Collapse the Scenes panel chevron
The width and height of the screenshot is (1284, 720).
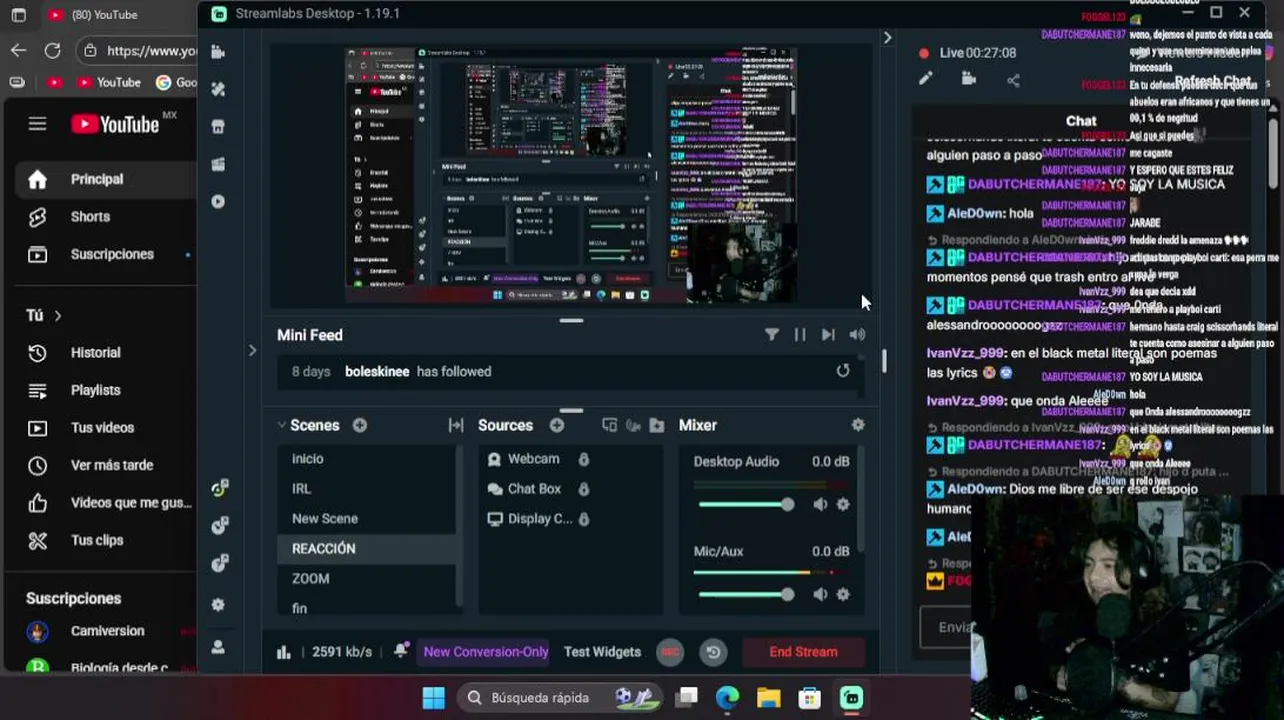(x=281, y=425)
